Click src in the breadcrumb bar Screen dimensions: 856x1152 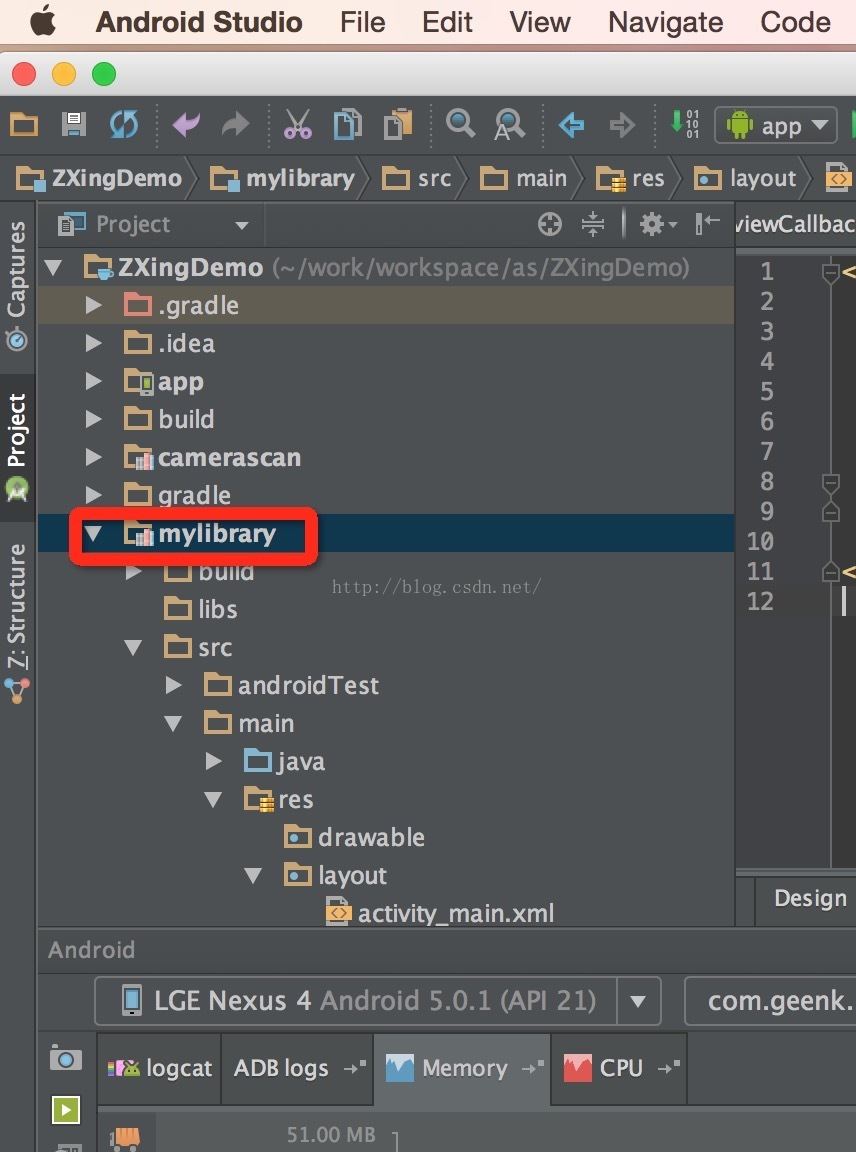[x=417, y=178]
